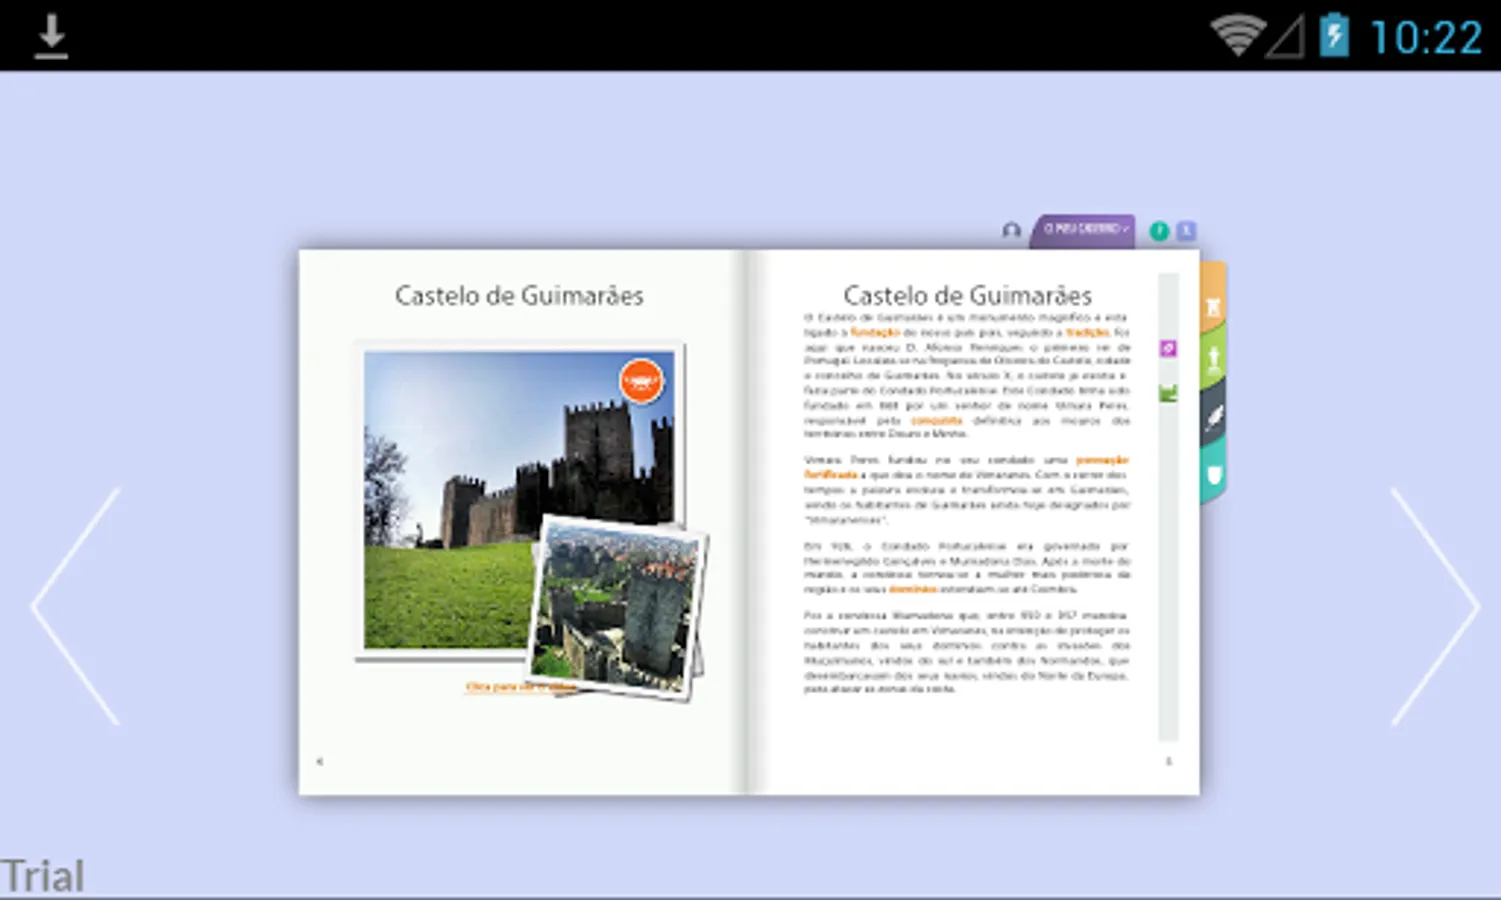Click the purple marker icon in the page margin
Screen dimensions: 1501x900
1168,348
